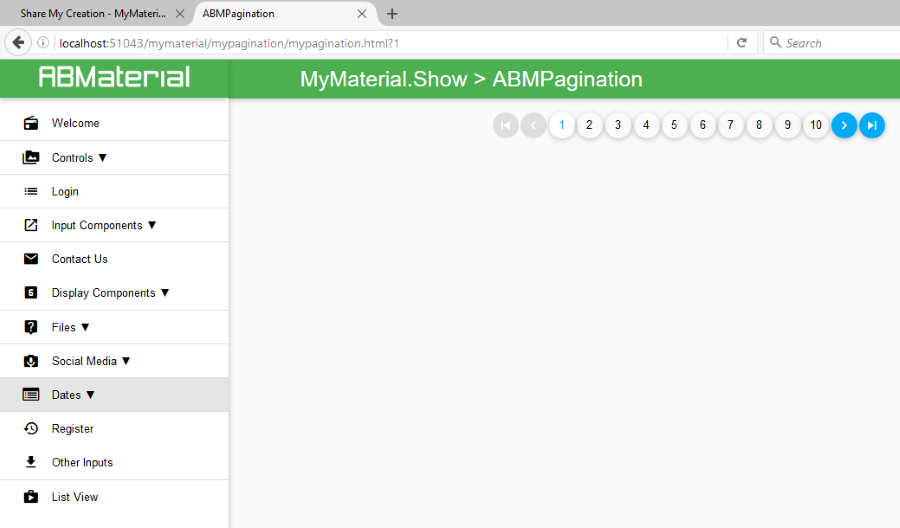Click the Controls sidebar icon
Image resolution: width=900 pixels, height=528 pixels.
click(31, 157)
